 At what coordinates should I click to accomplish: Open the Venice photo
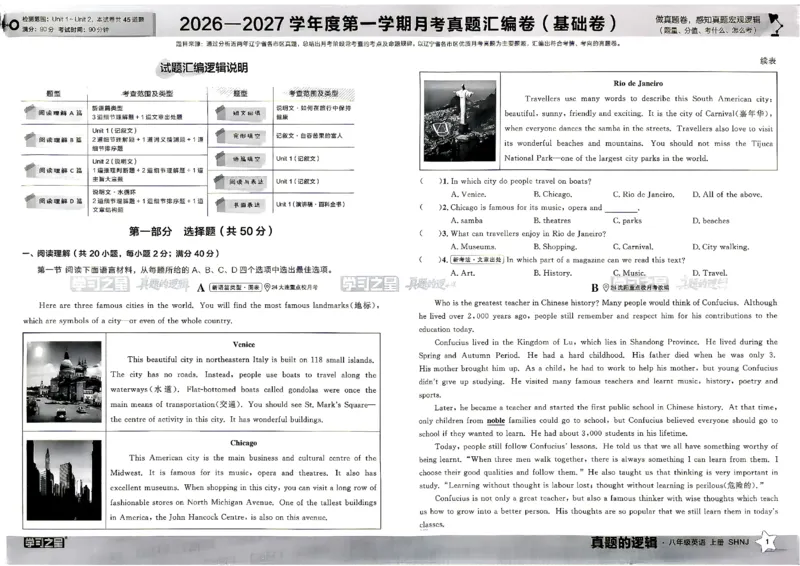click(64, 382)
